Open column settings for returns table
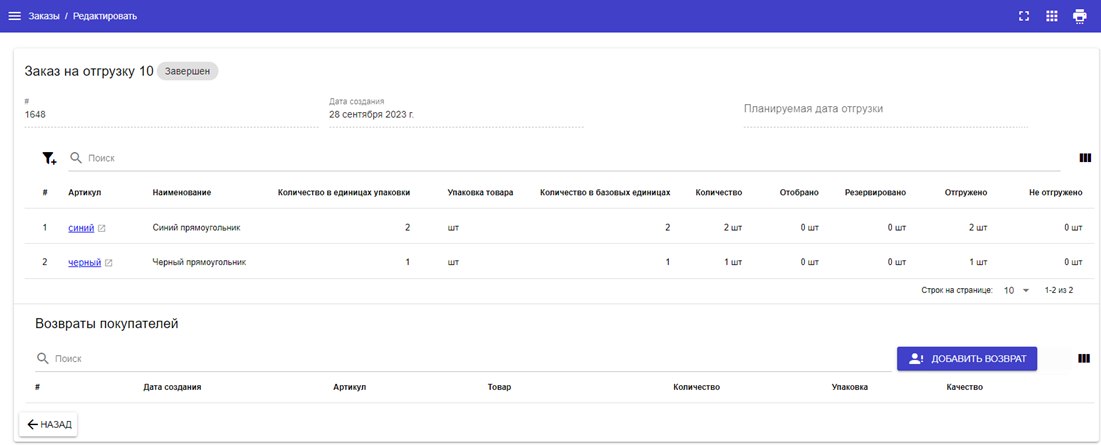 tap(1083, 358)
